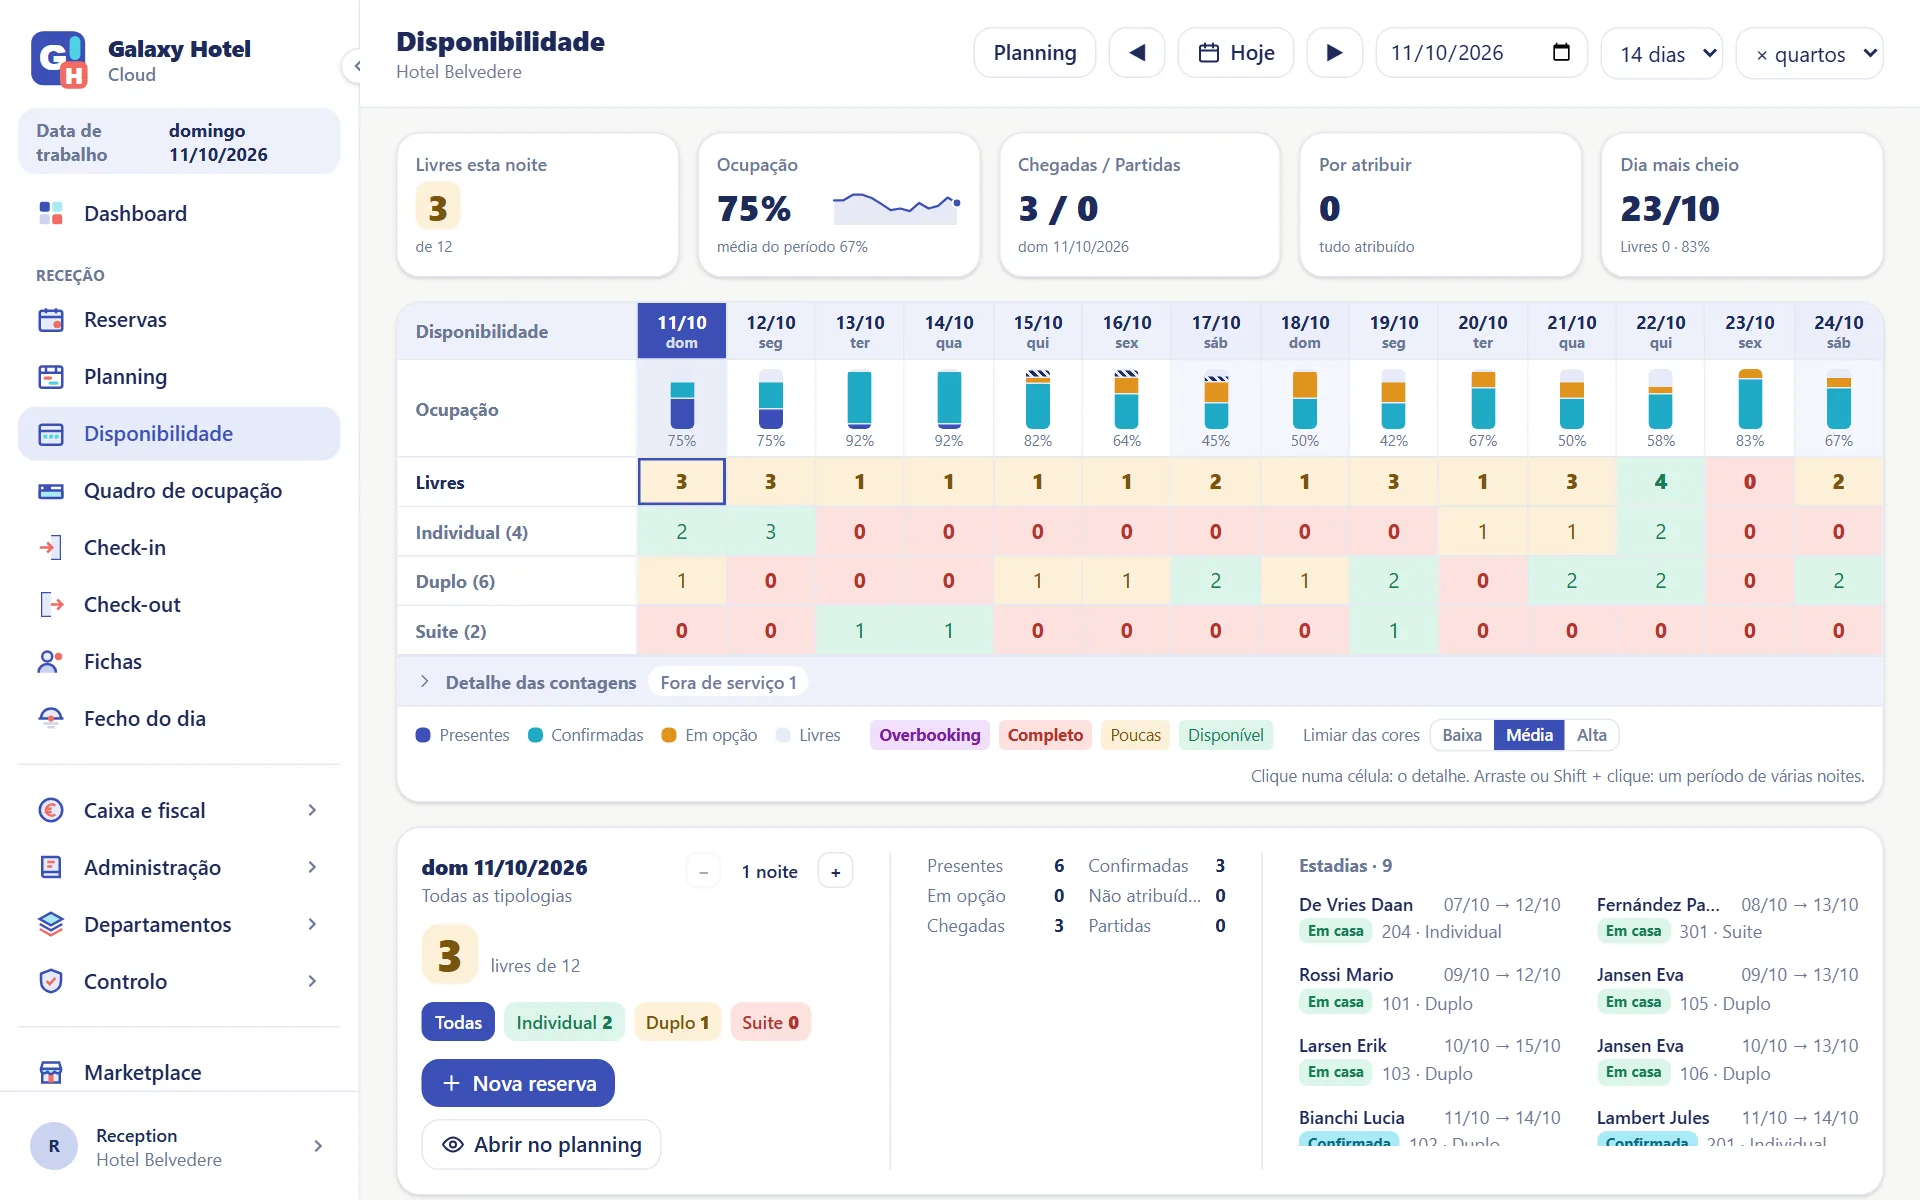Image resolution: width=1920 pixels, height=1200 pixels.
Task: Open Dashboard from the sidebar
Action: (x=179, y=213)
